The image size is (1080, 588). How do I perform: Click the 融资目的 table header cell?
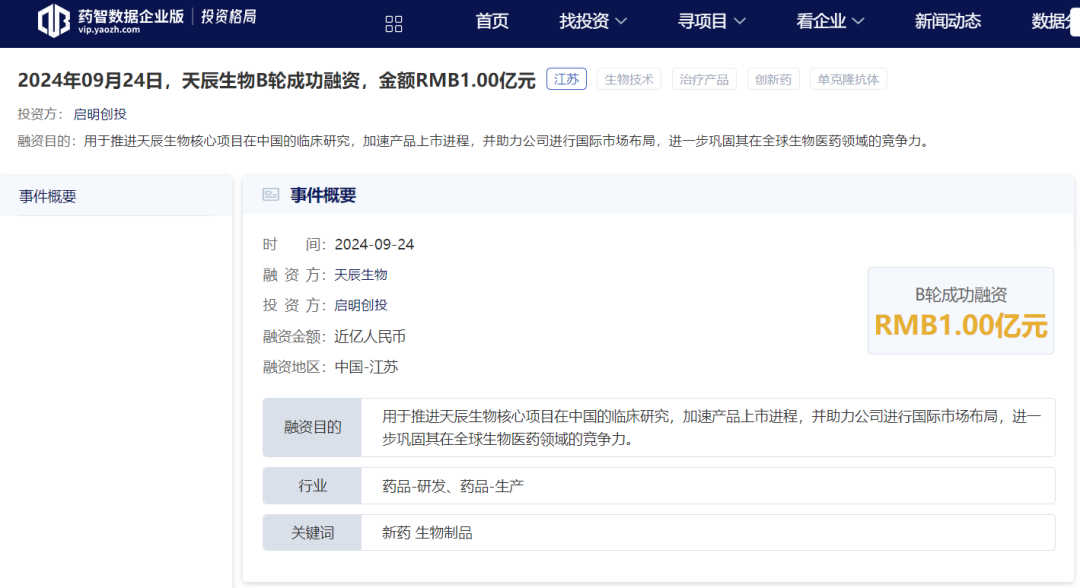312,428
